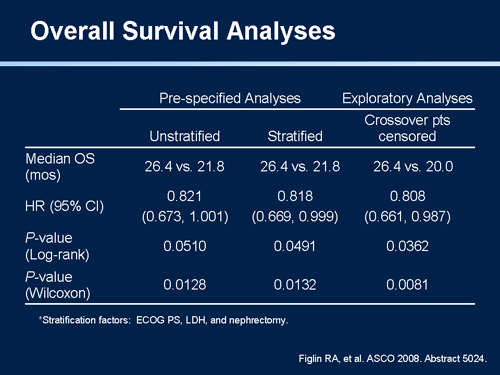Click the unstratified median OS 26.4 vs. 21.8
This screenshot has width=500, height=375.
(x=184, y=166)
